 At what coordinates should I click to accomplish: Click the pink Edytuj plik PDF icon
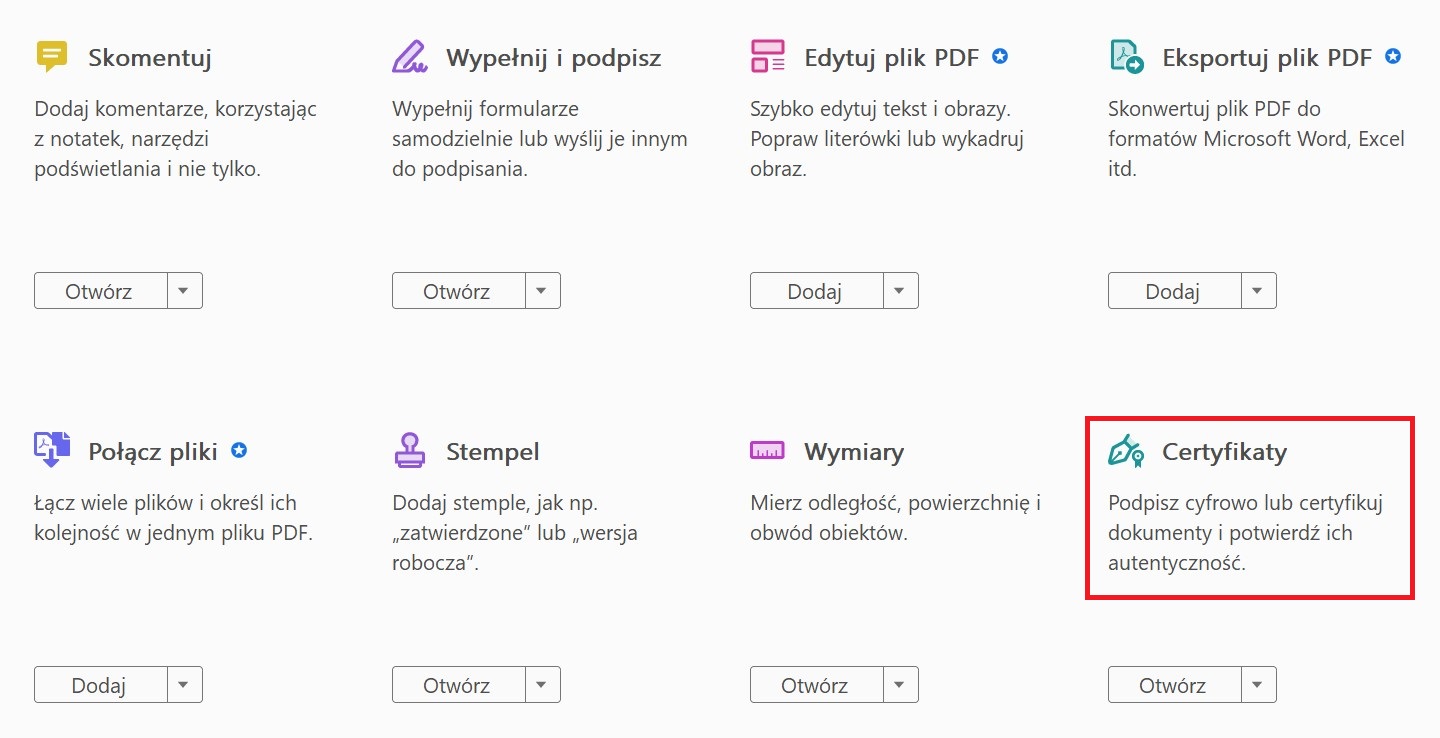pyautogui.click(x=767, y=56)
